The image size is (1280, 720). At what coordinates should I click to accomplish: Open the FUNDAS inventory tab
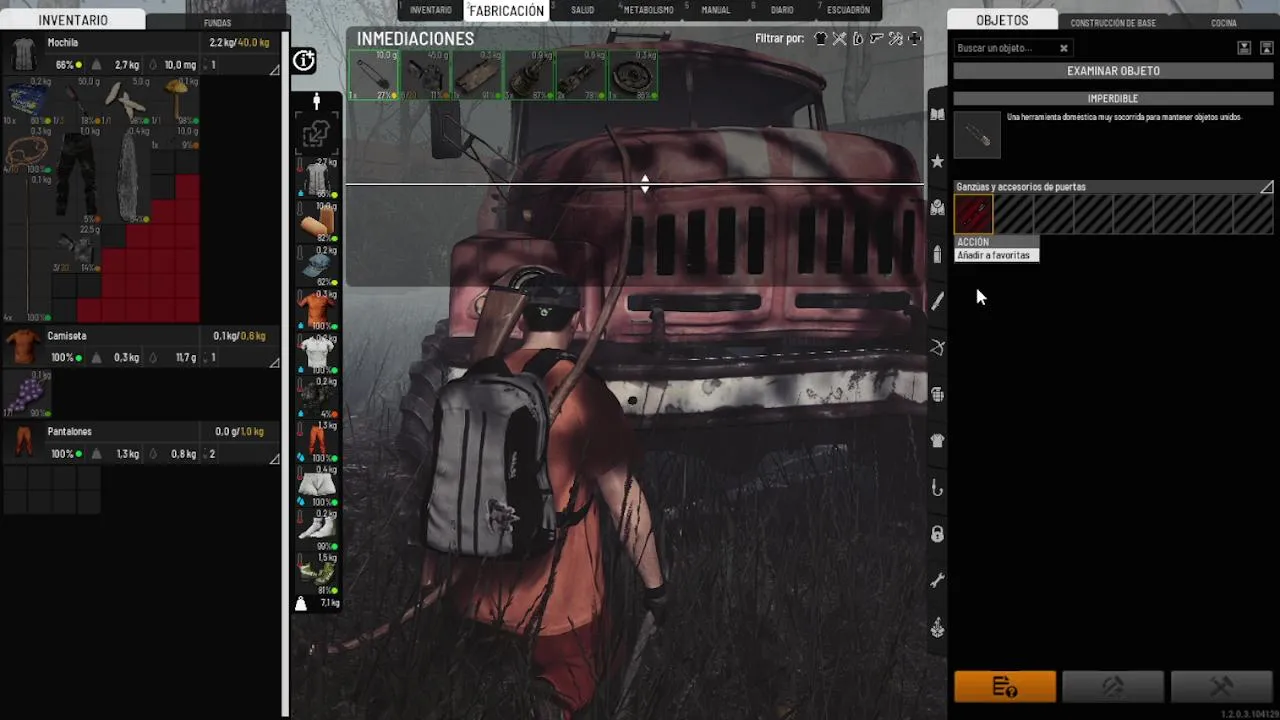coord(217,23)
